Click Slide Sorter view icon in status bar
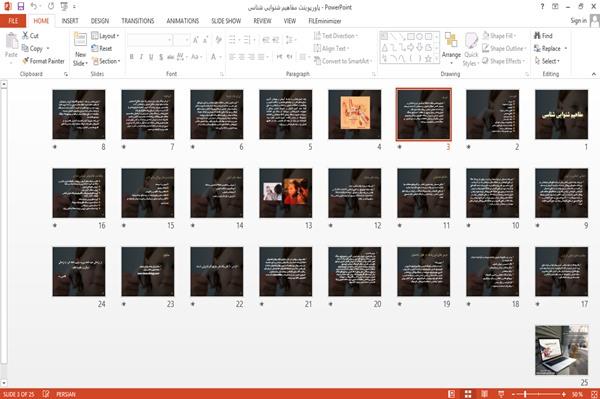This screenshot has width=600, height=399. [468, 394]
